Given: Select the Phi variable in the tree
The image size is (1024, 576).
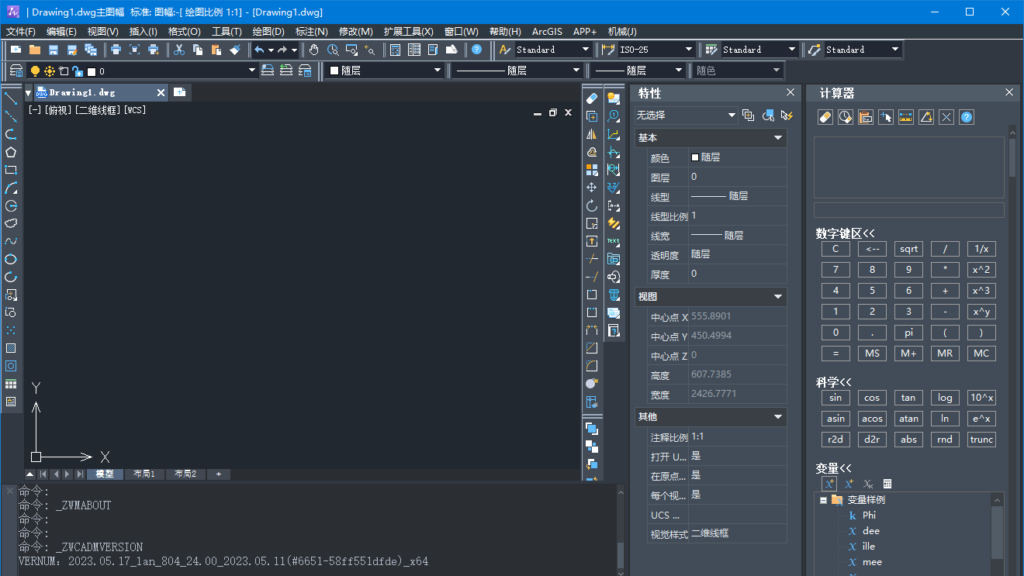Looking at the screenshot, I should [869, 515].
